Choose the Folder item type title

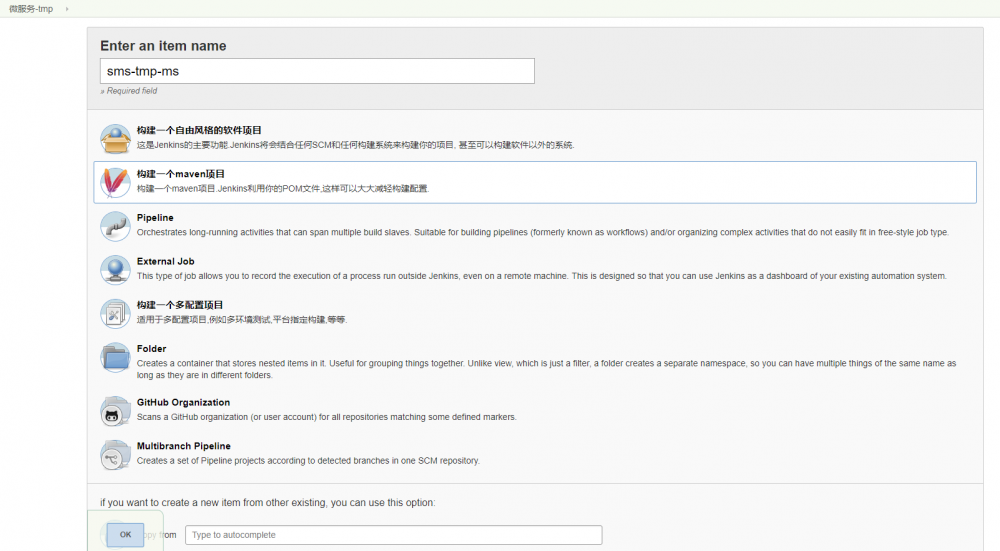pyautogui.click(x=151, y=349)
